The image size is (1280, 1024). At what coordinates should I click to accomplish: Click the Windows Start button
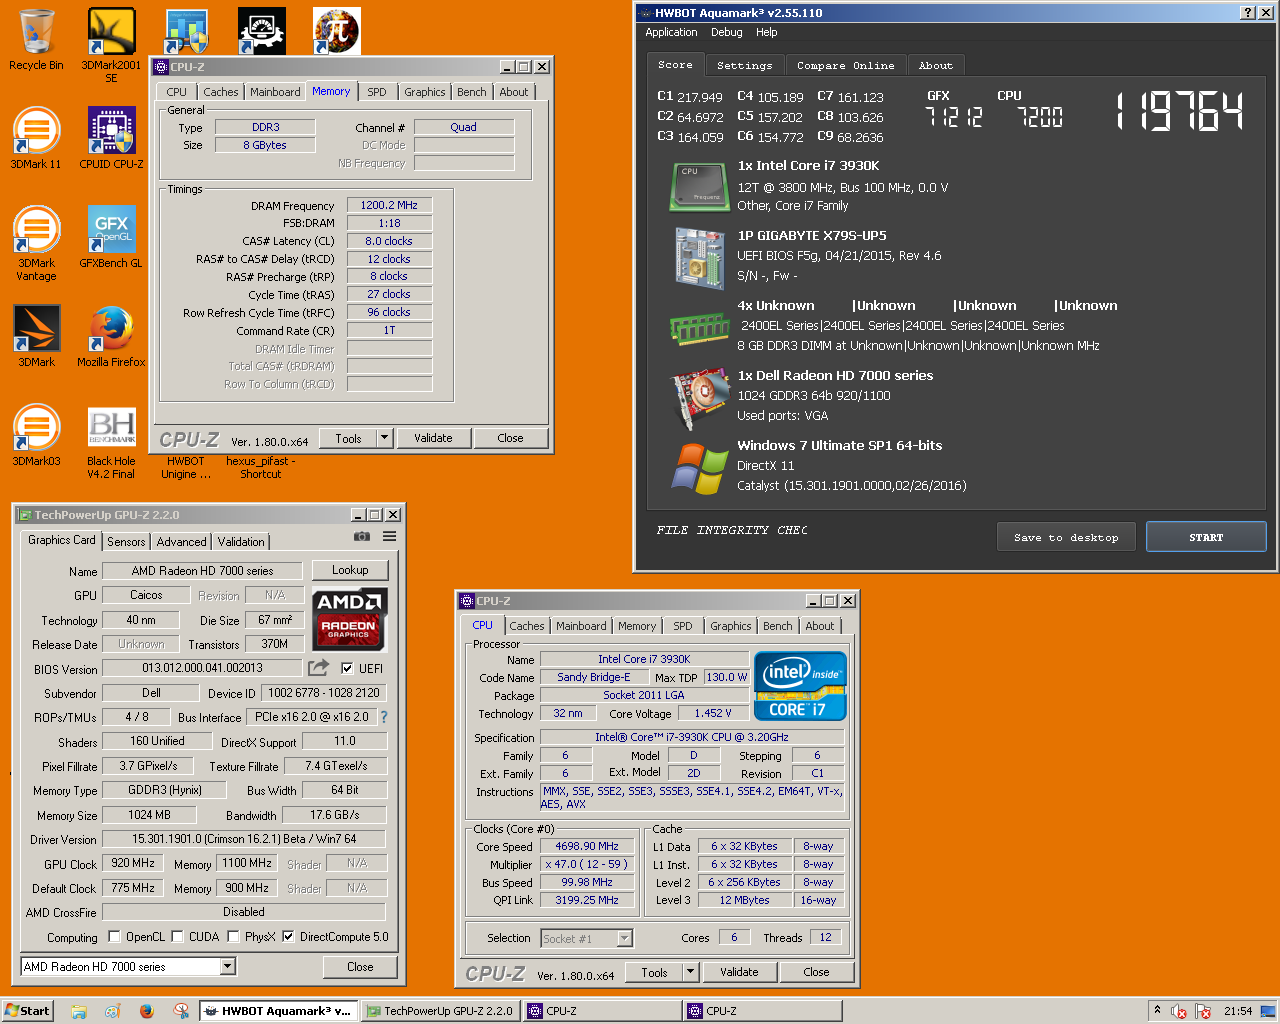point(27,1011)
